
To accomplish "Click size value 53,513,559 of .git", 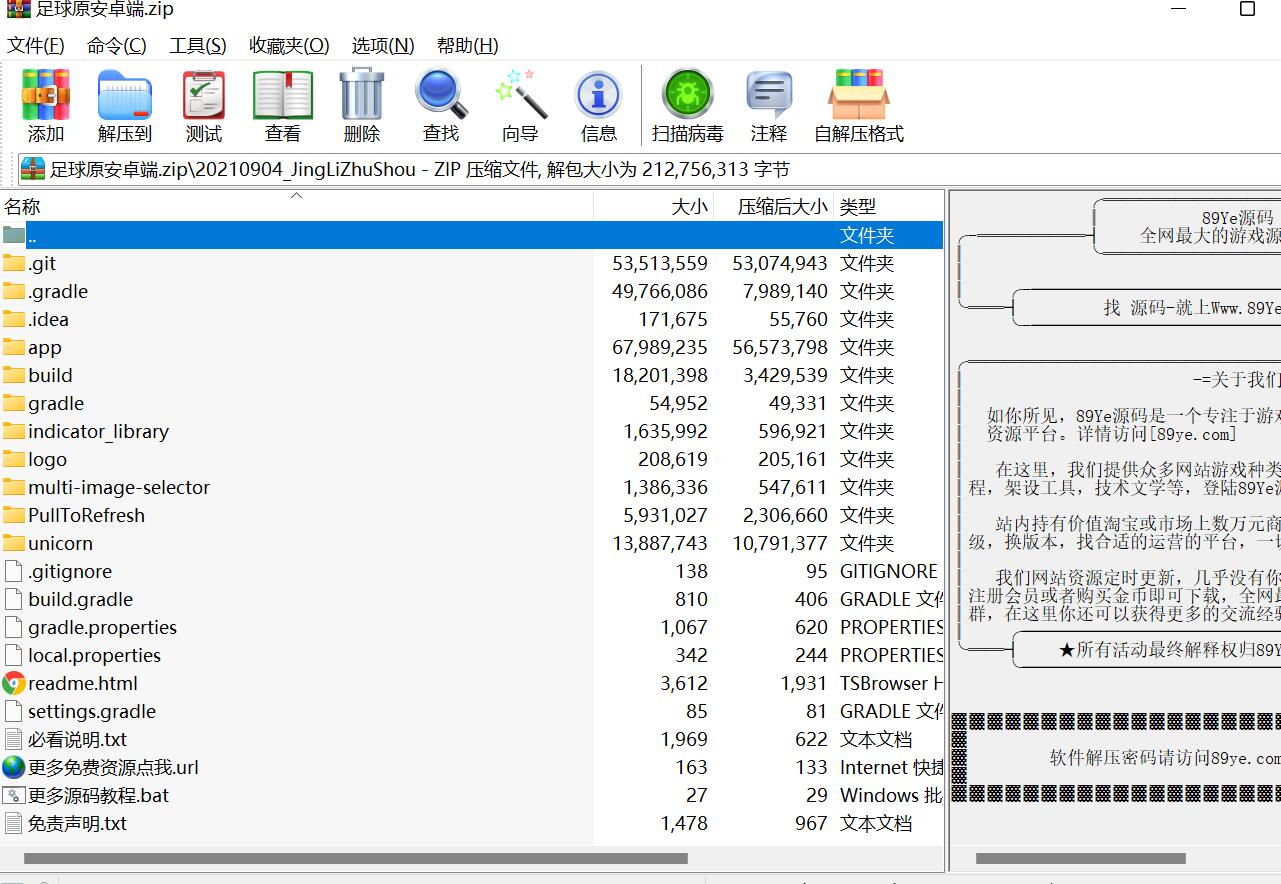I will pyautogui.click(x=660, y=263).
